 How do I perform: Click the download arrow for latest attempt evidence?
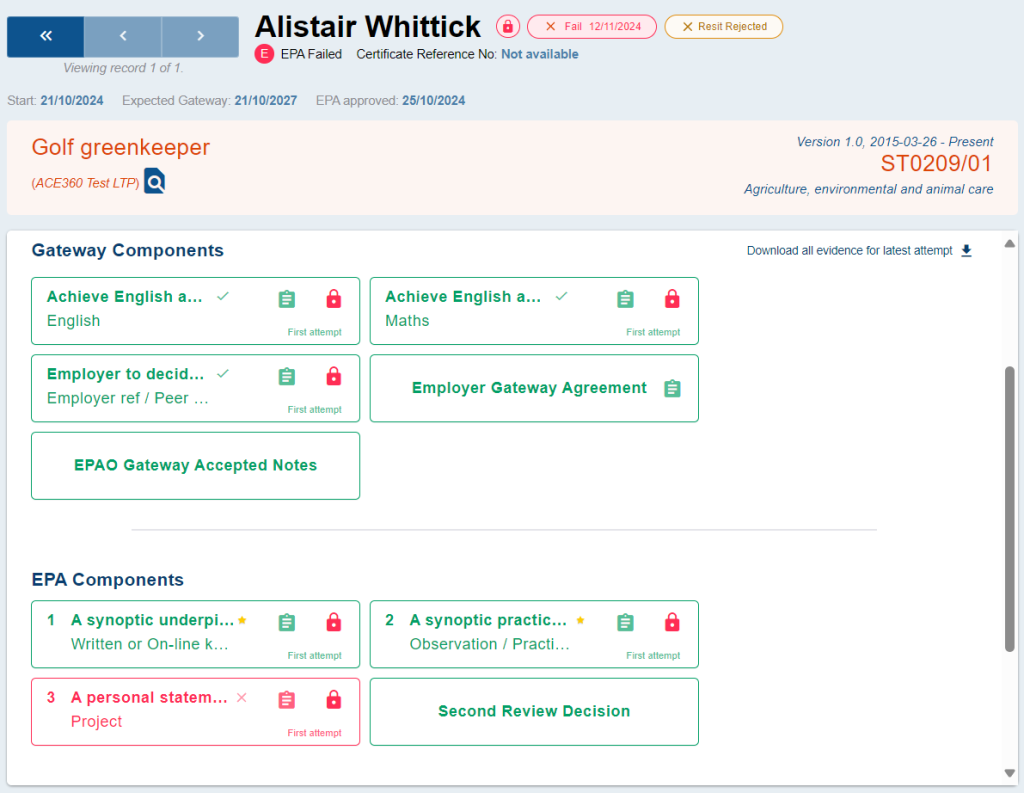(966, 251)
